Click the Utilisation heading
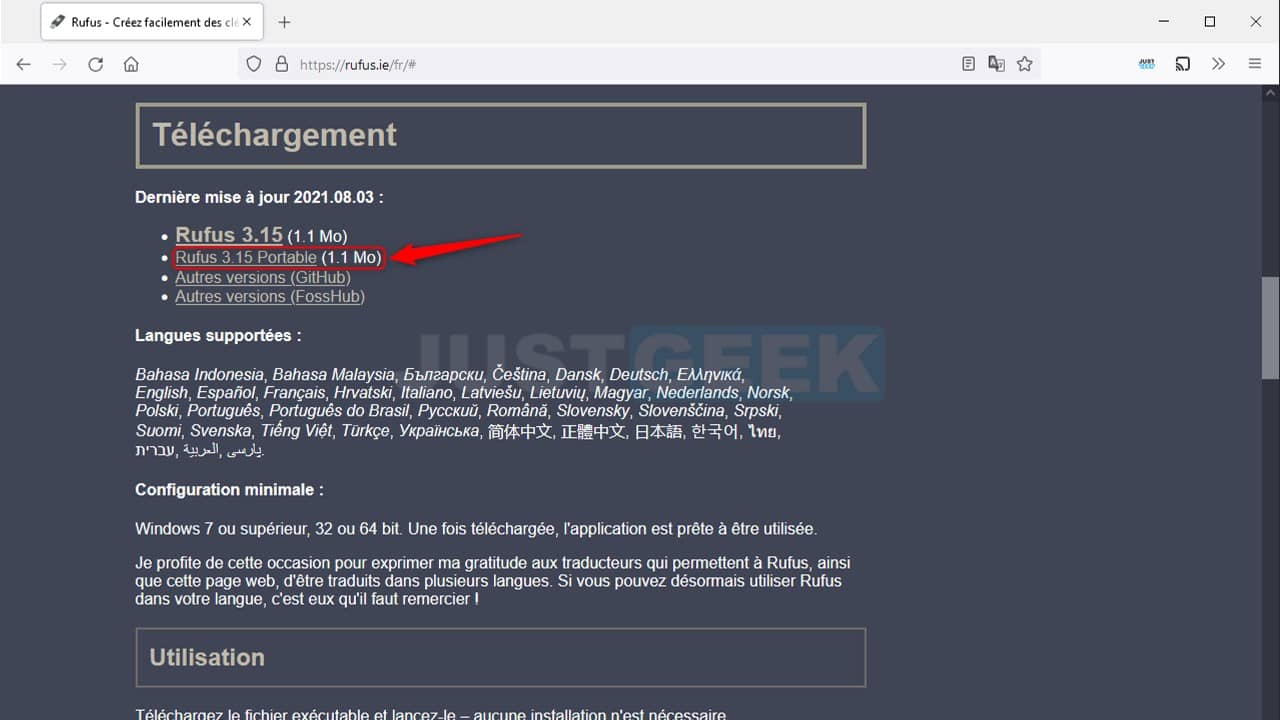Viewport: 1280px width, 720px height. click(207, 657)
